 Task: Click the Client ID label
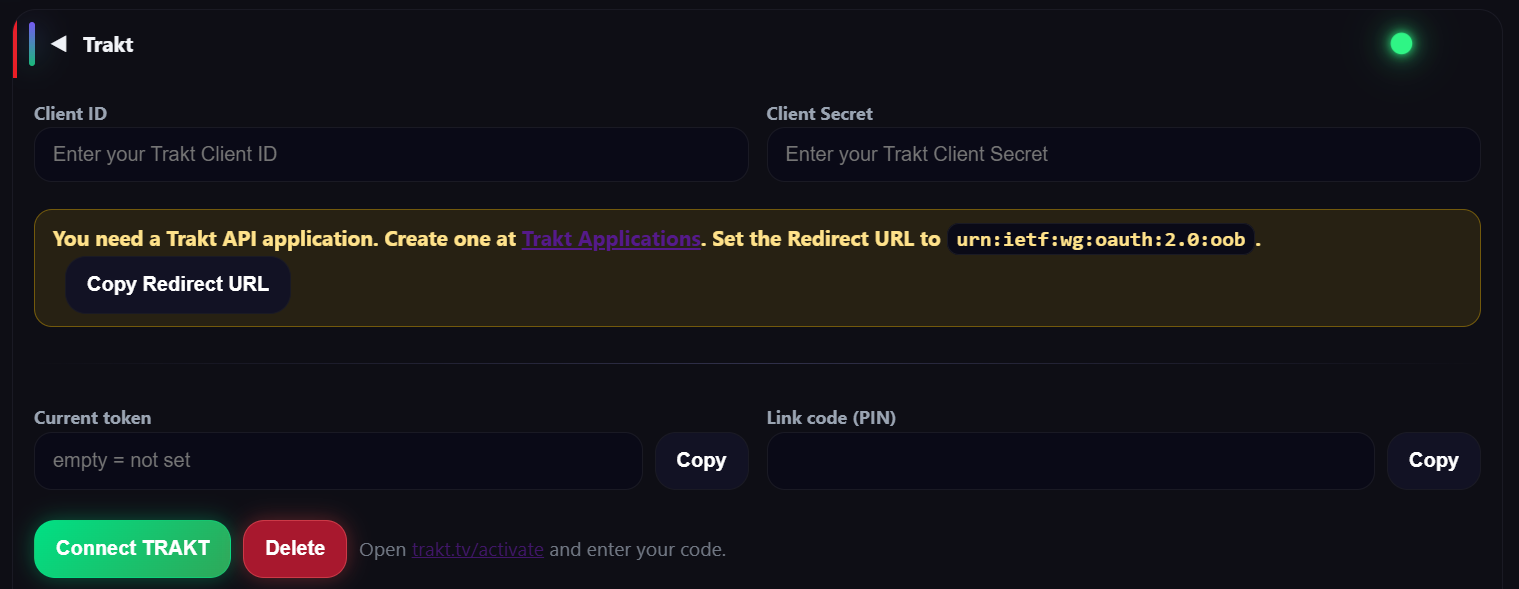click(70, 114)
